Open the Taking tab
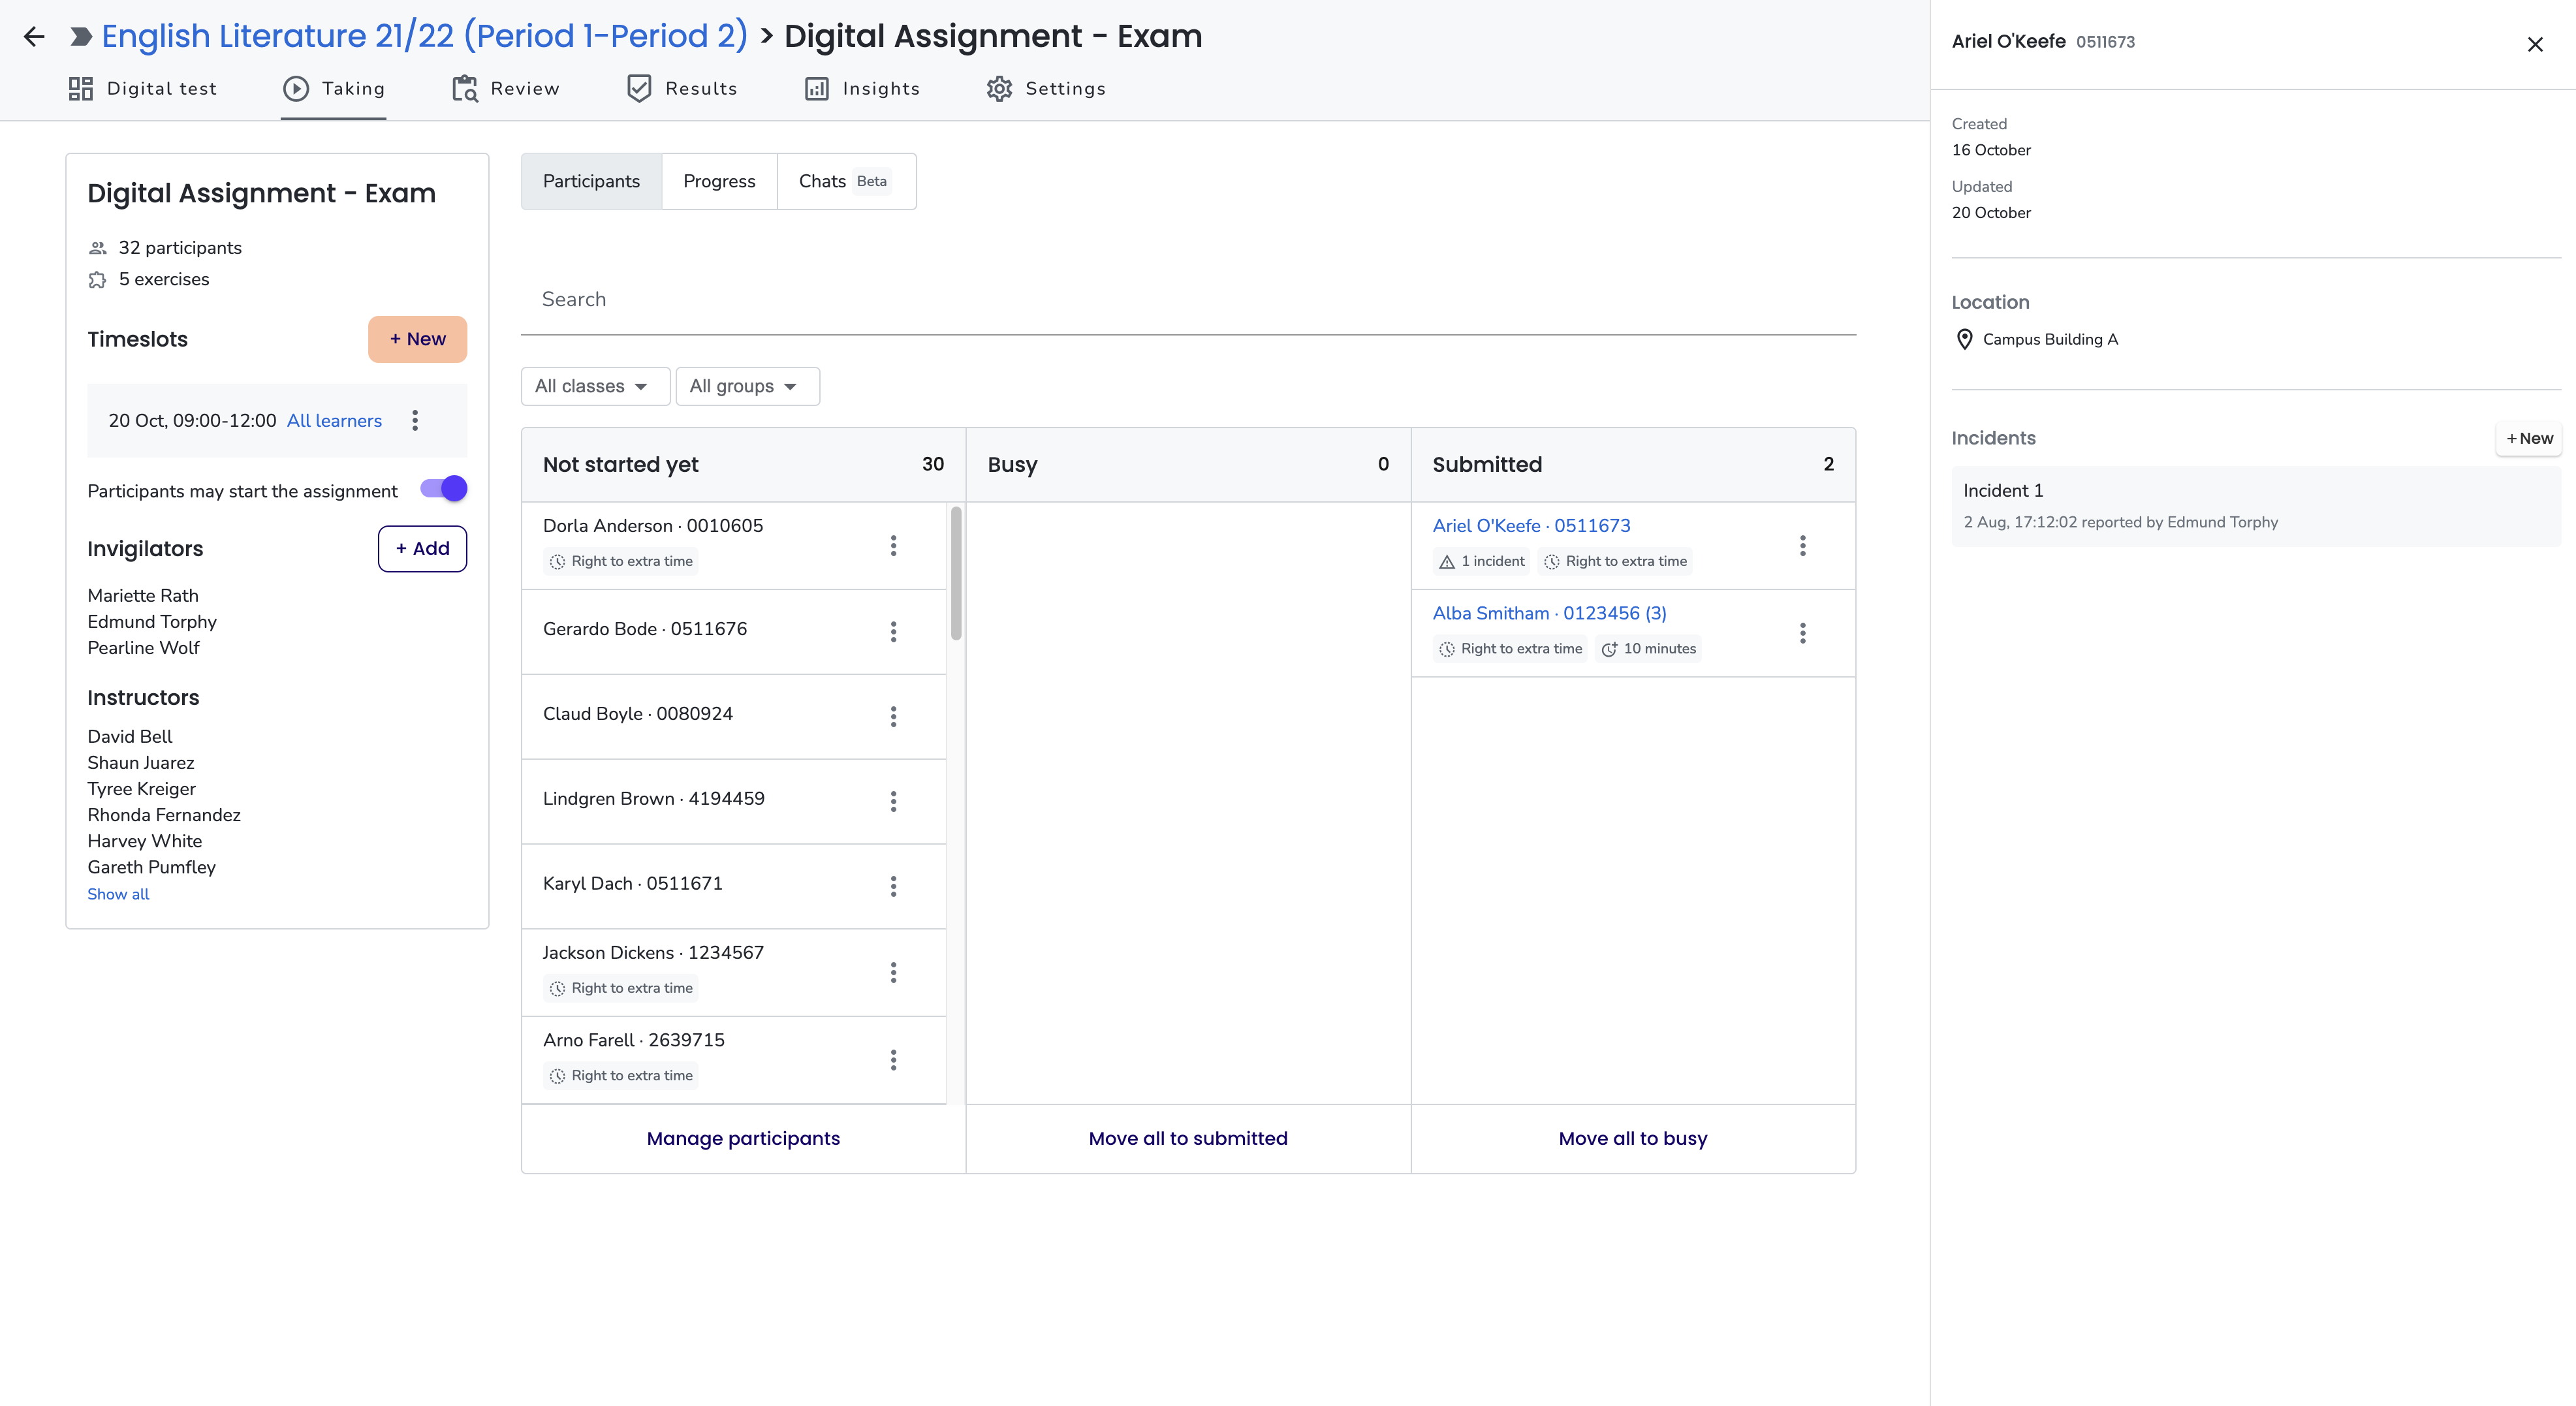The image size is (2576, 1406). 333,89
